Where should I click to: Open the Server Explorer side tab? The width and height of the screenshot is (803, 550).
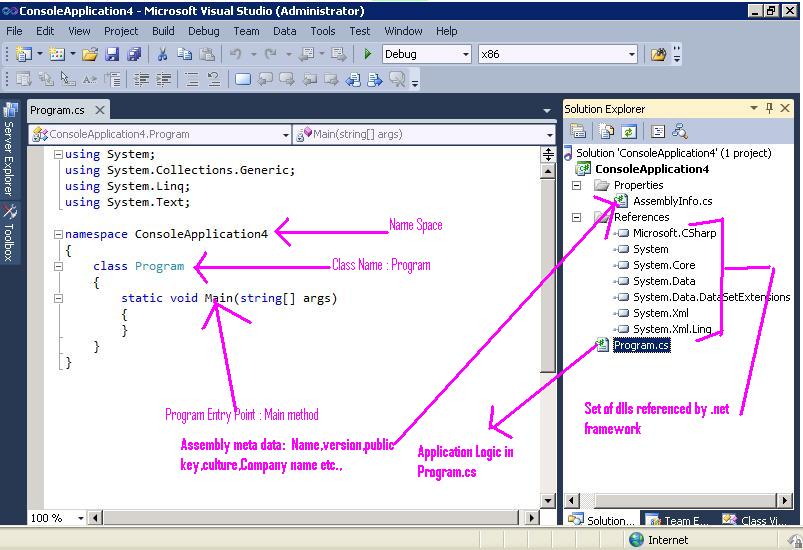tap(9, 150)
